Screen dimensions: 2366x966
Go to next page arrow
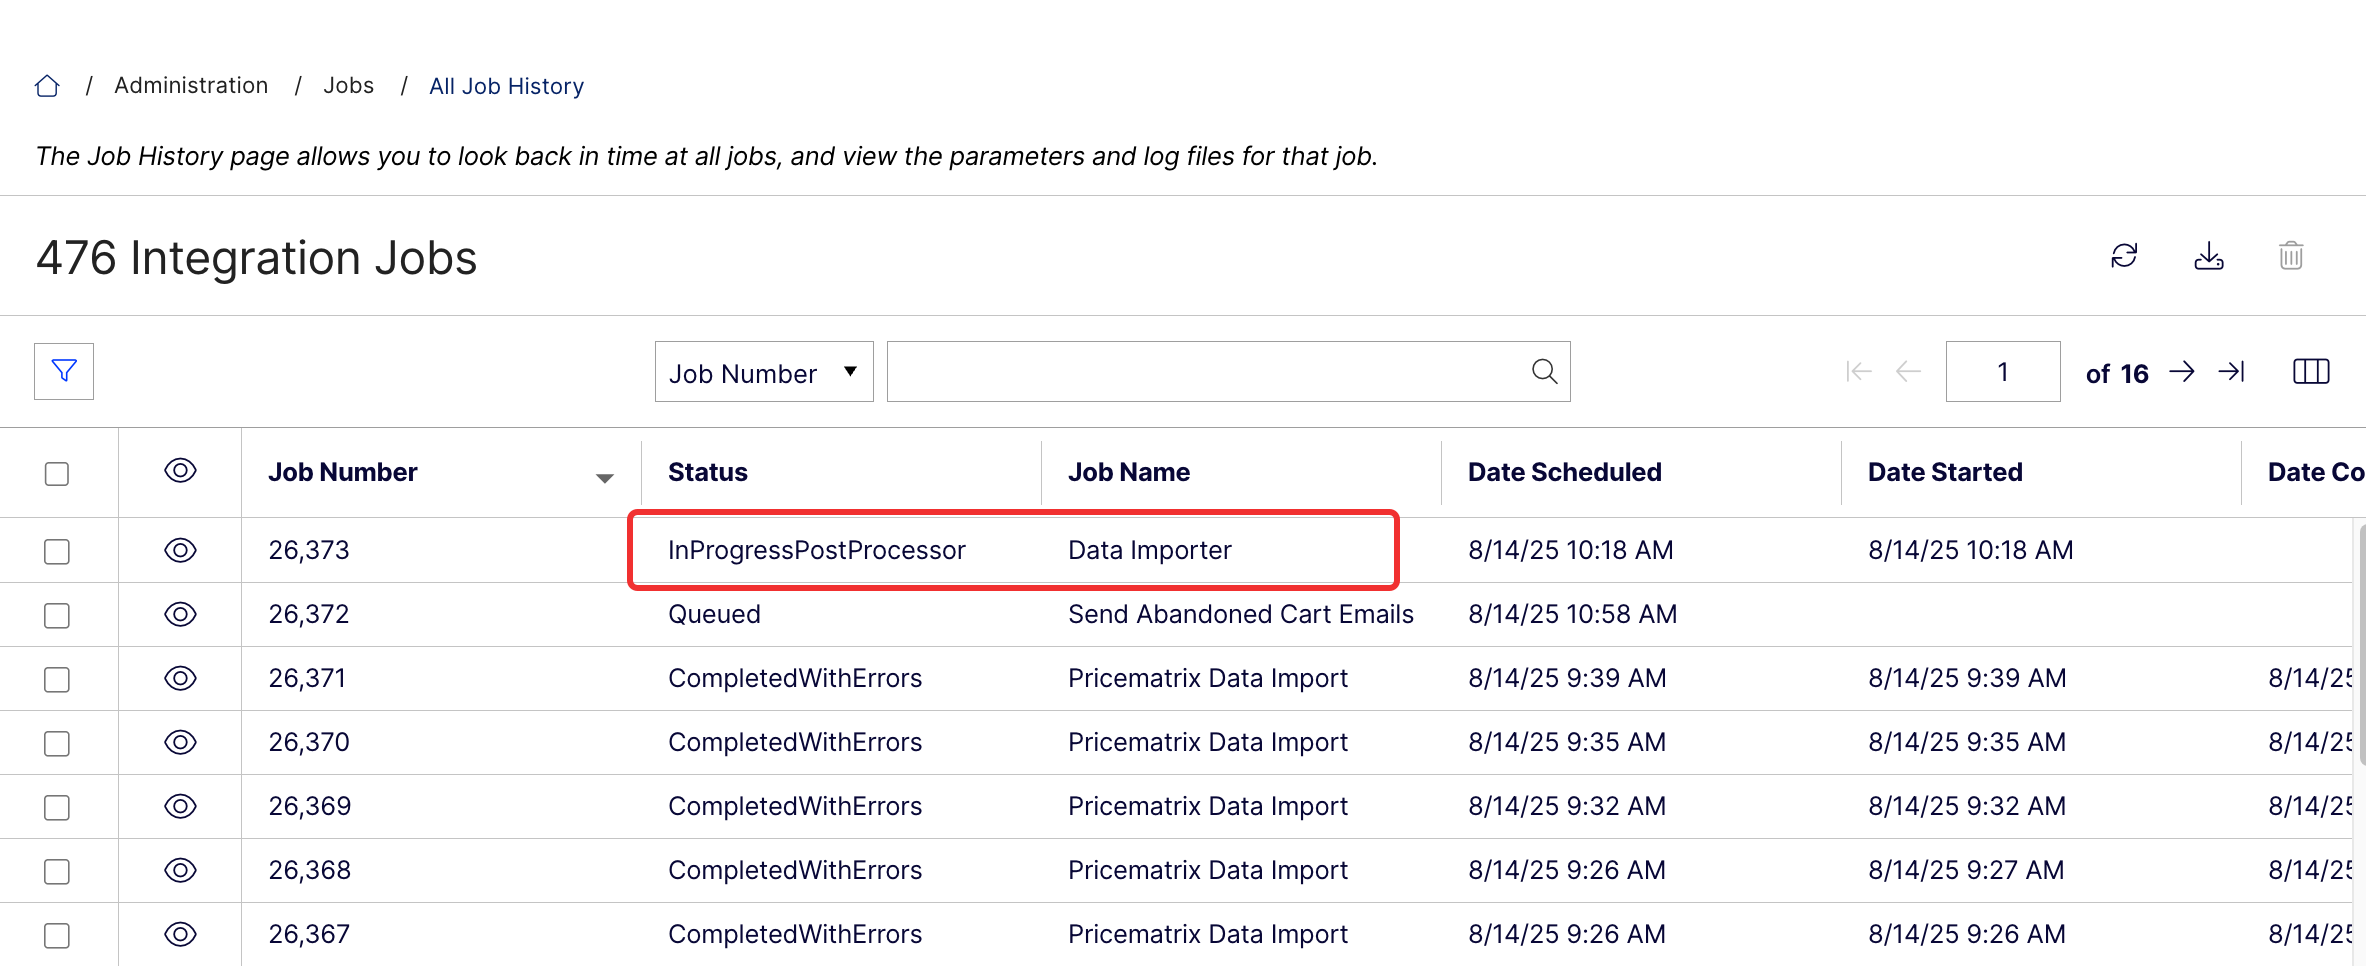[x=2182, y=372]
